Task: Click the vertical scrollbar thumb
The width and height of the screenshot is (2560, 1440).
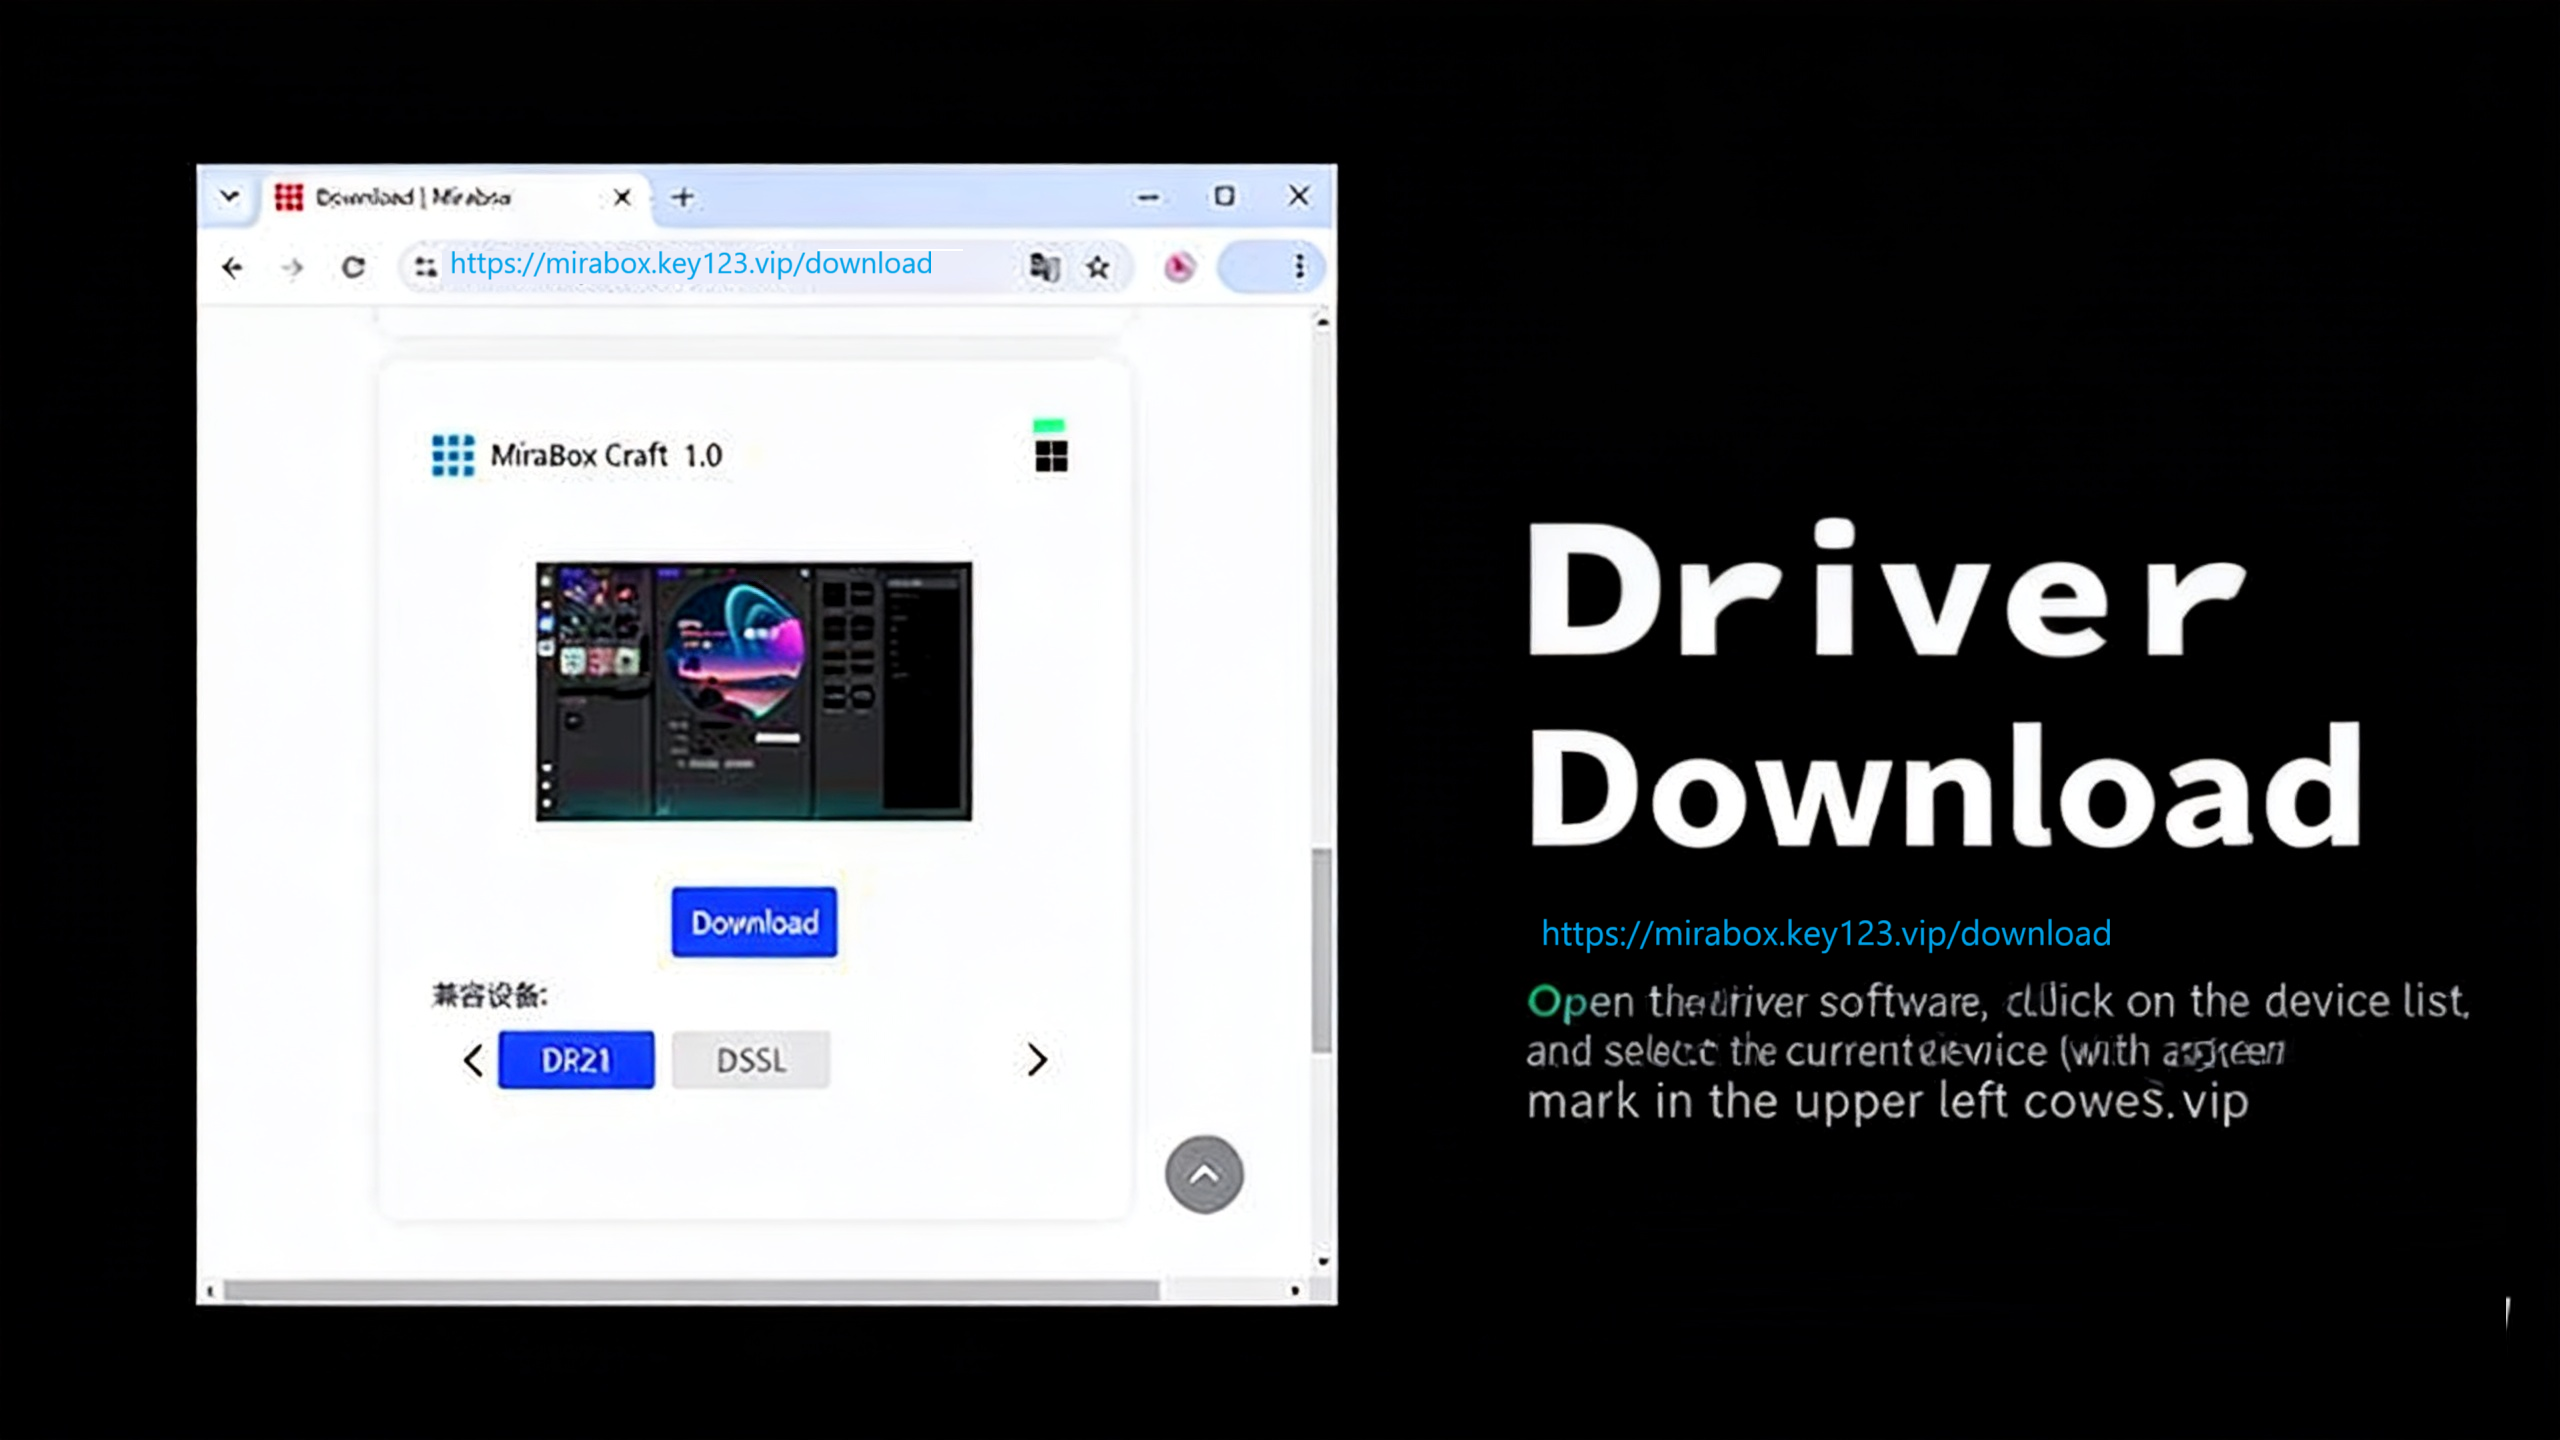Action: pos(1322,950)
